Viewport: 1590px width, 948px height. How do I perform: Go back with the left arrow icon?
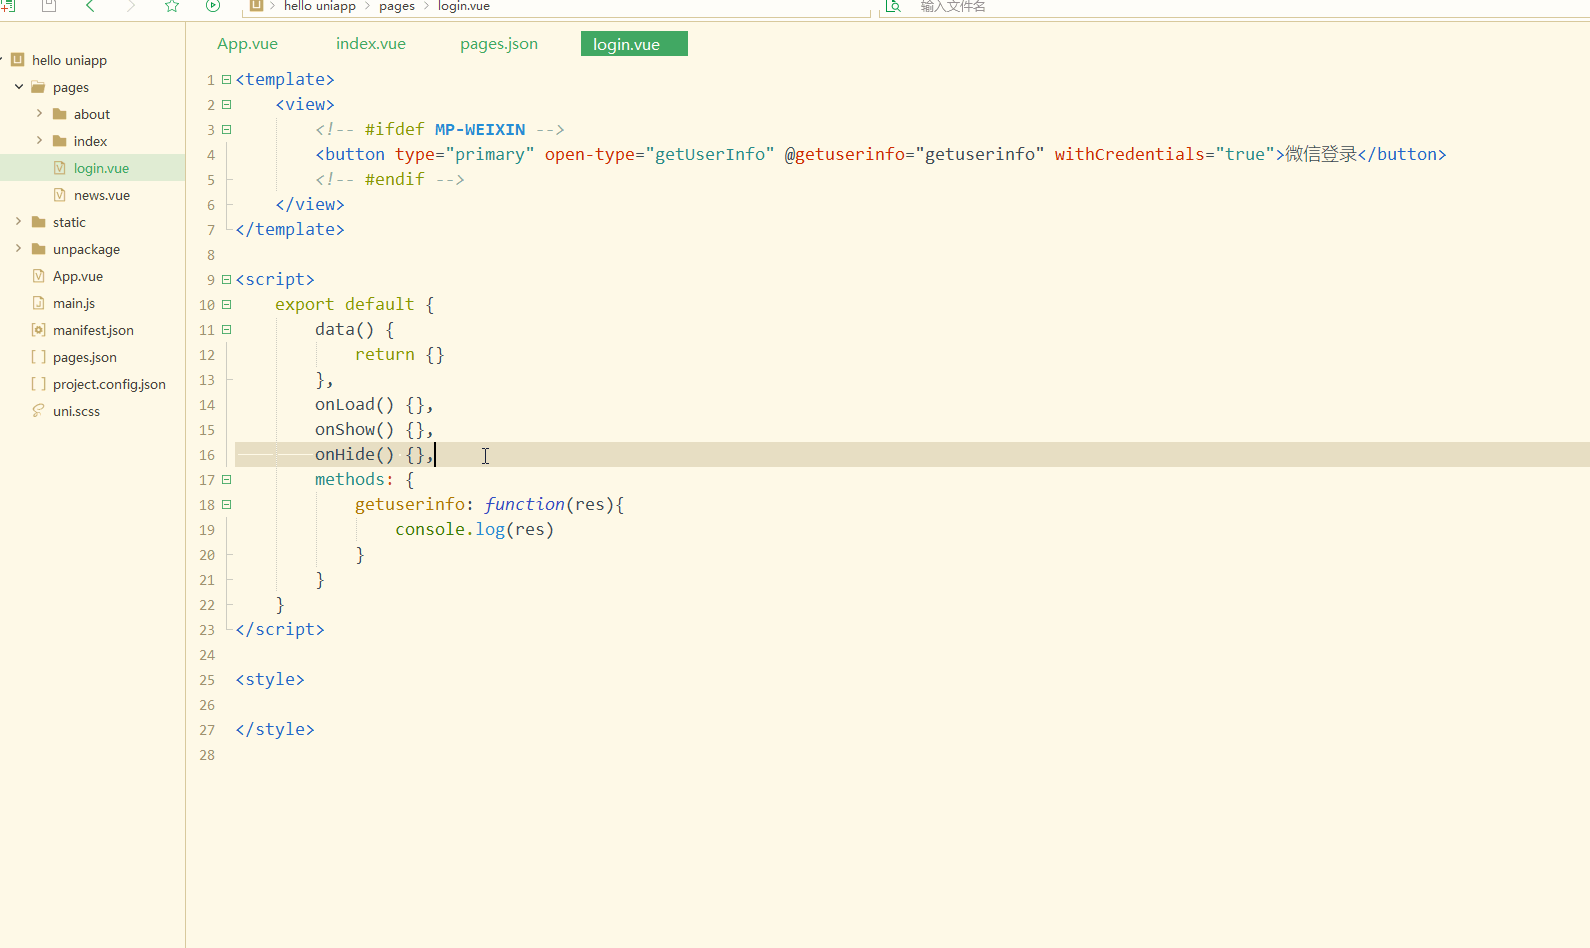[x=90, y=6]
